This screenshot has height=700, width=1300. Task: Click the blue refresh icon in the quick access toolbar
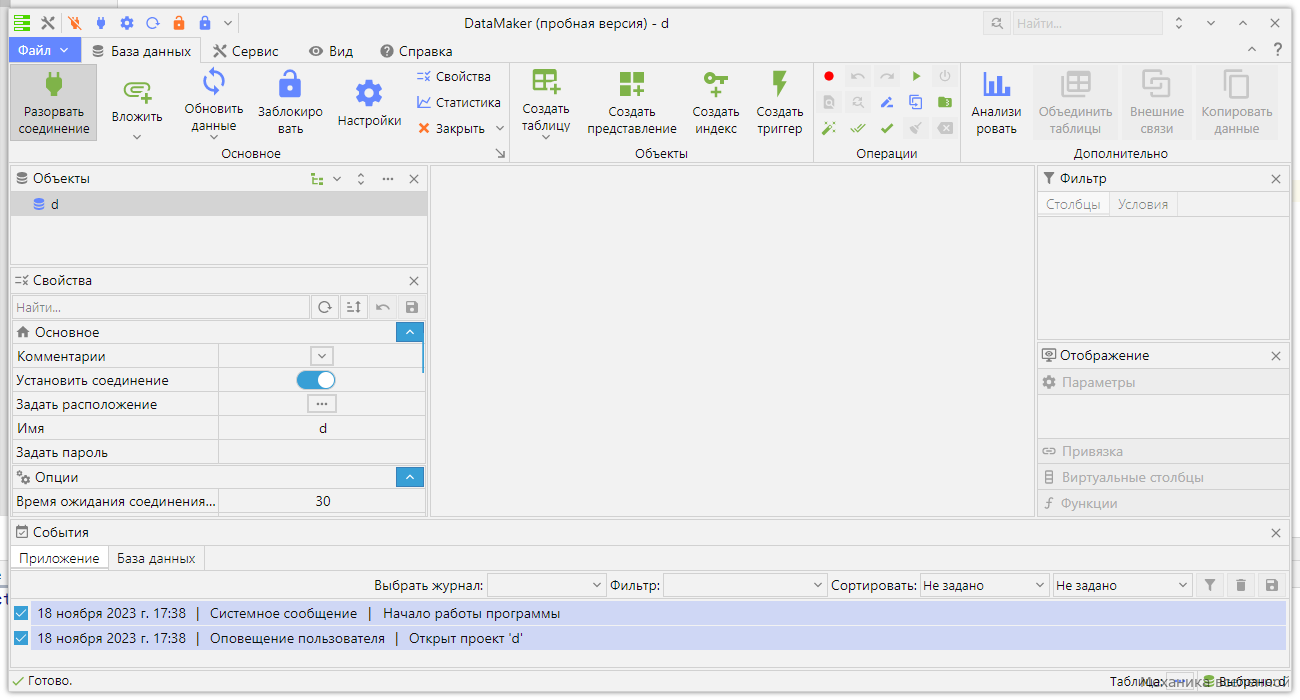tap(153, 23)
